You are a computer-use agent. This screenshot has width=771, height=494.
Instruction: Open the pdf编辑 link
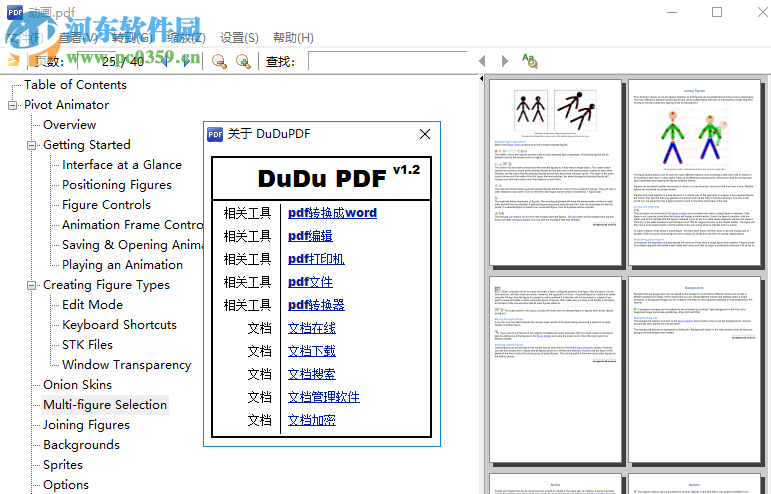[x=310, y=236]
